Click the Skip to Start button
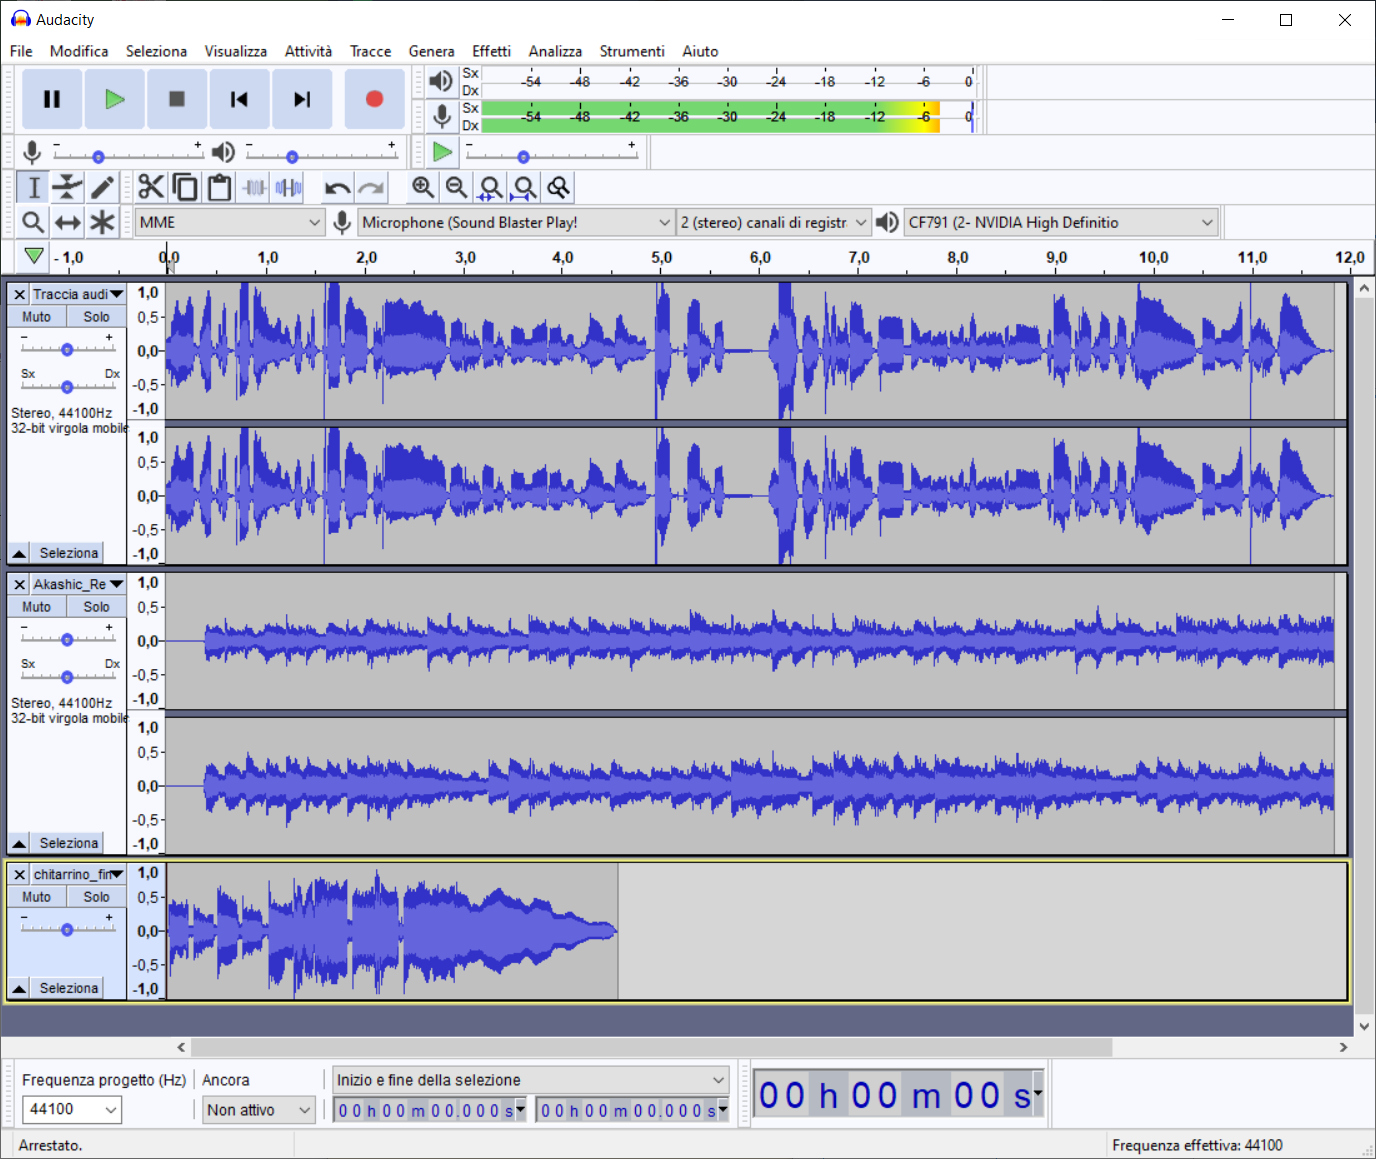Viewport: 1376px width, 1159px height. point(239,99)
